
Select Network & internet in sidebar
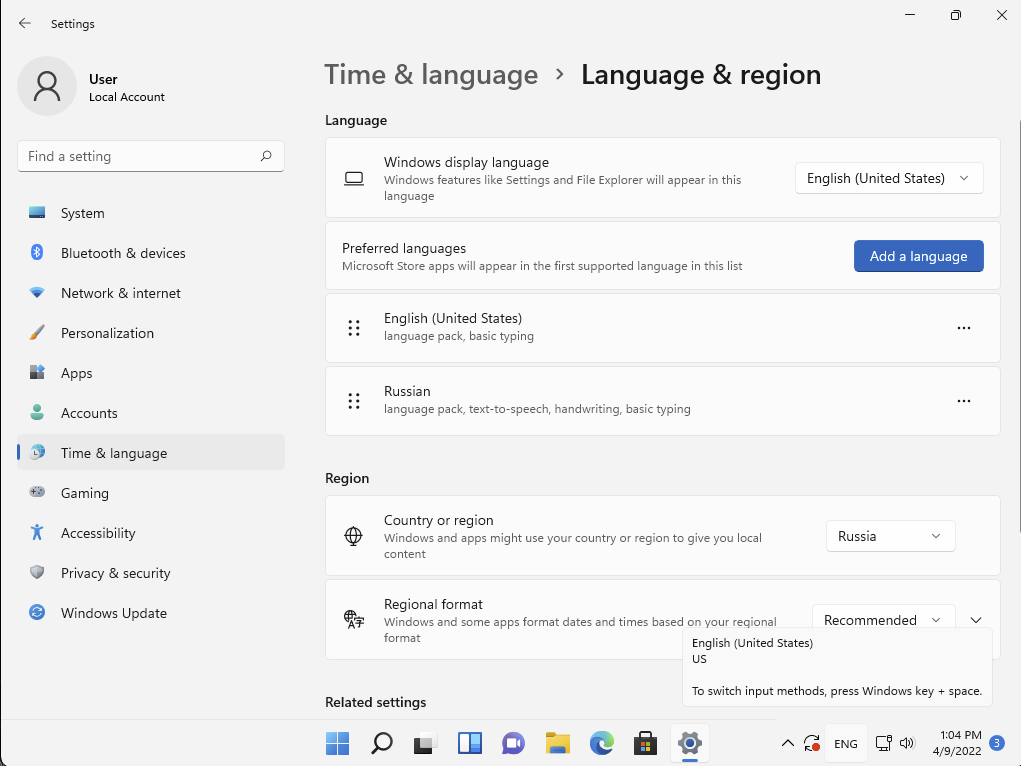coord(151,293)
